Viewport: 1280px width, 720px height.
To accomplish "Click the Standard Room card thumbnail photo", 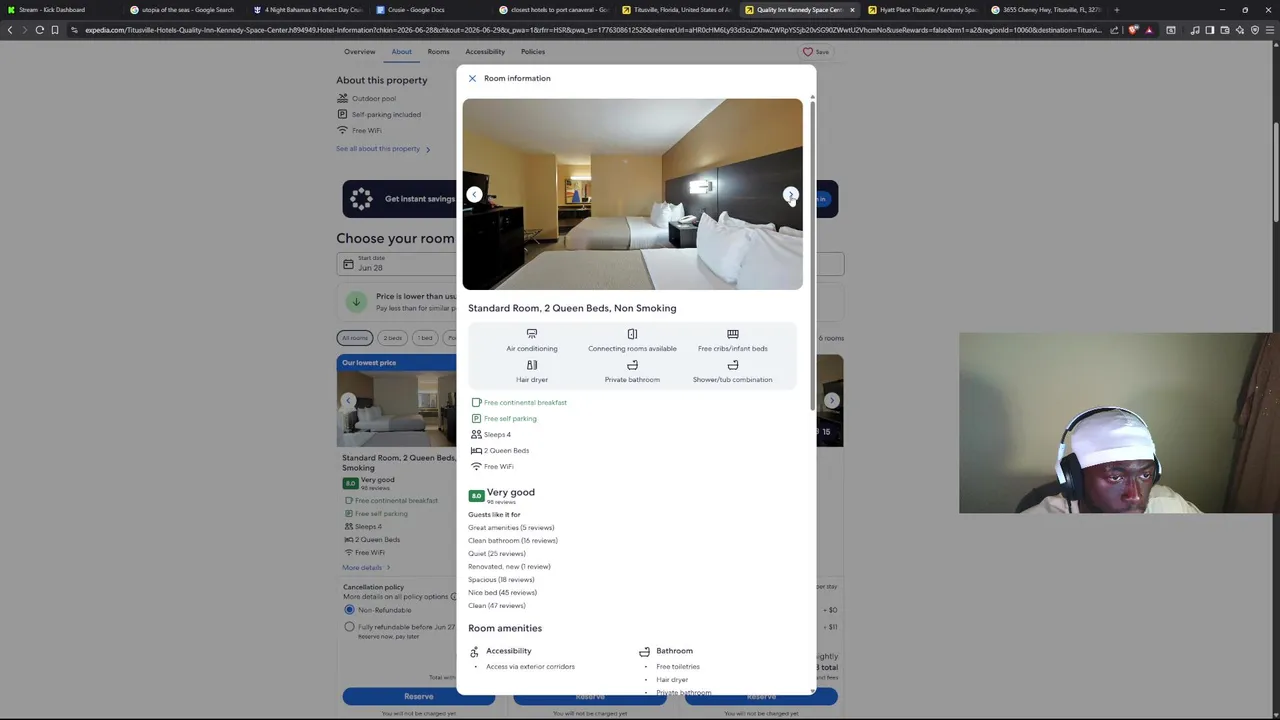I will (397, 408).
